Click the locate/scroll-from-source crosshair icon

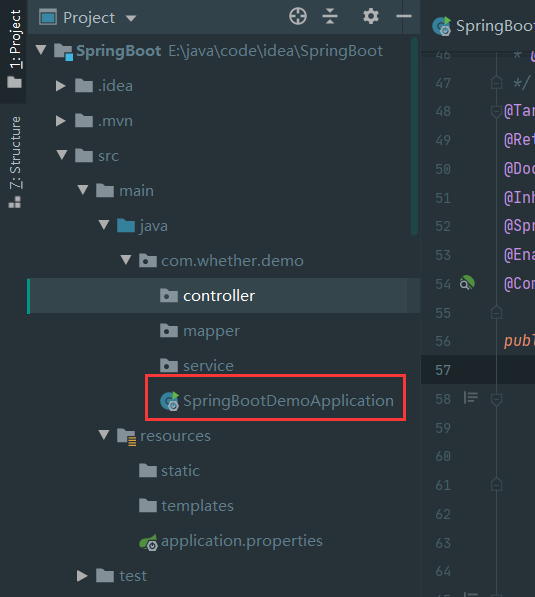click(298, 17)
